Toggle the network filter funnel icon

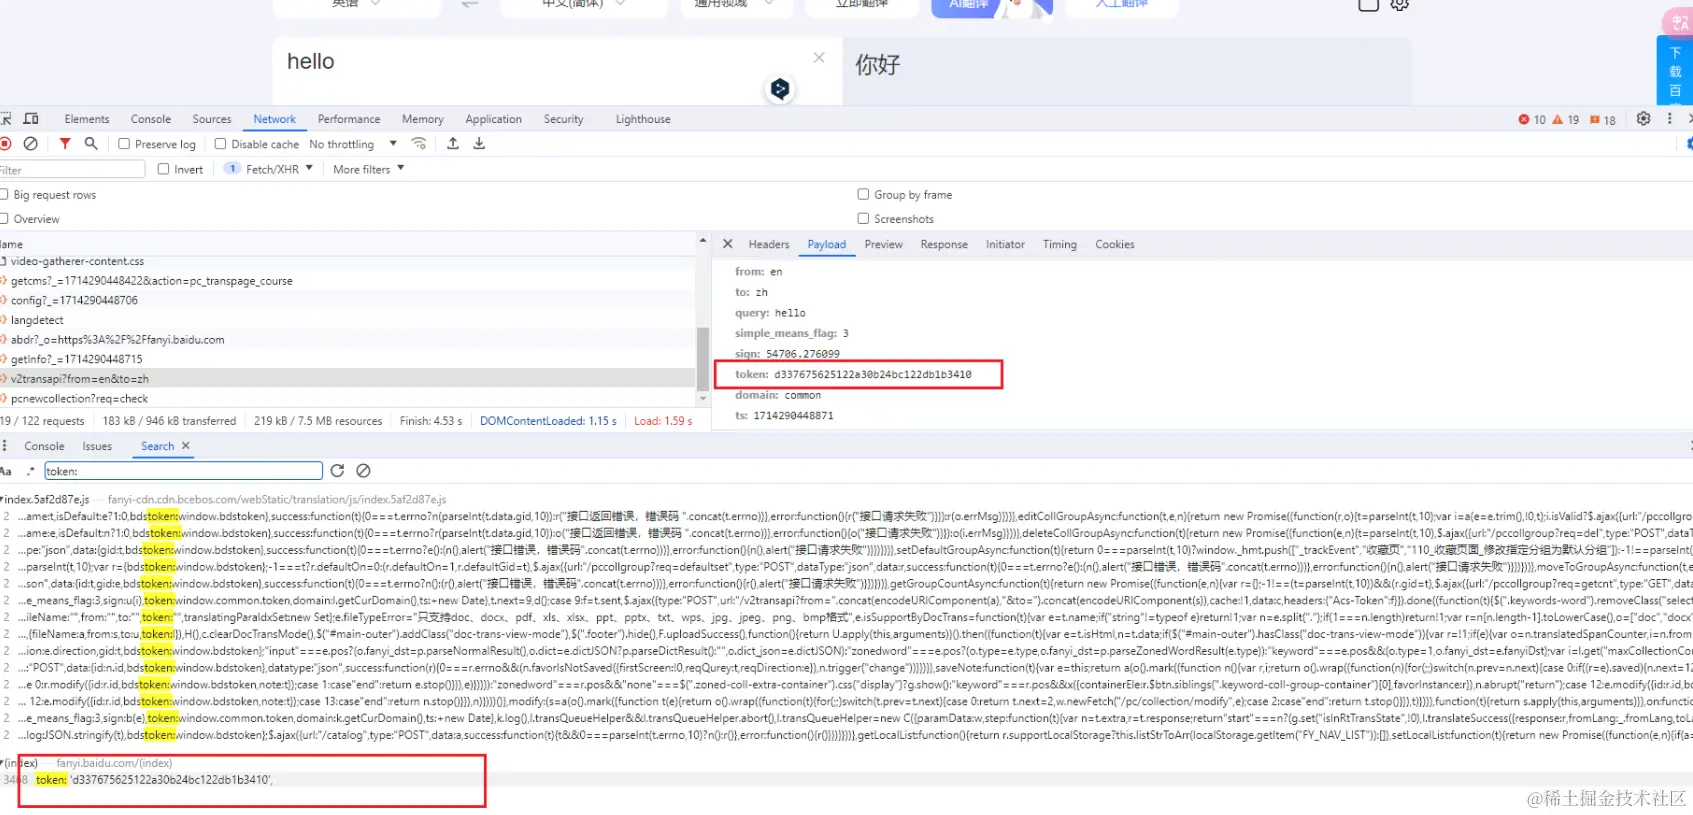click(x=65, y=144)
